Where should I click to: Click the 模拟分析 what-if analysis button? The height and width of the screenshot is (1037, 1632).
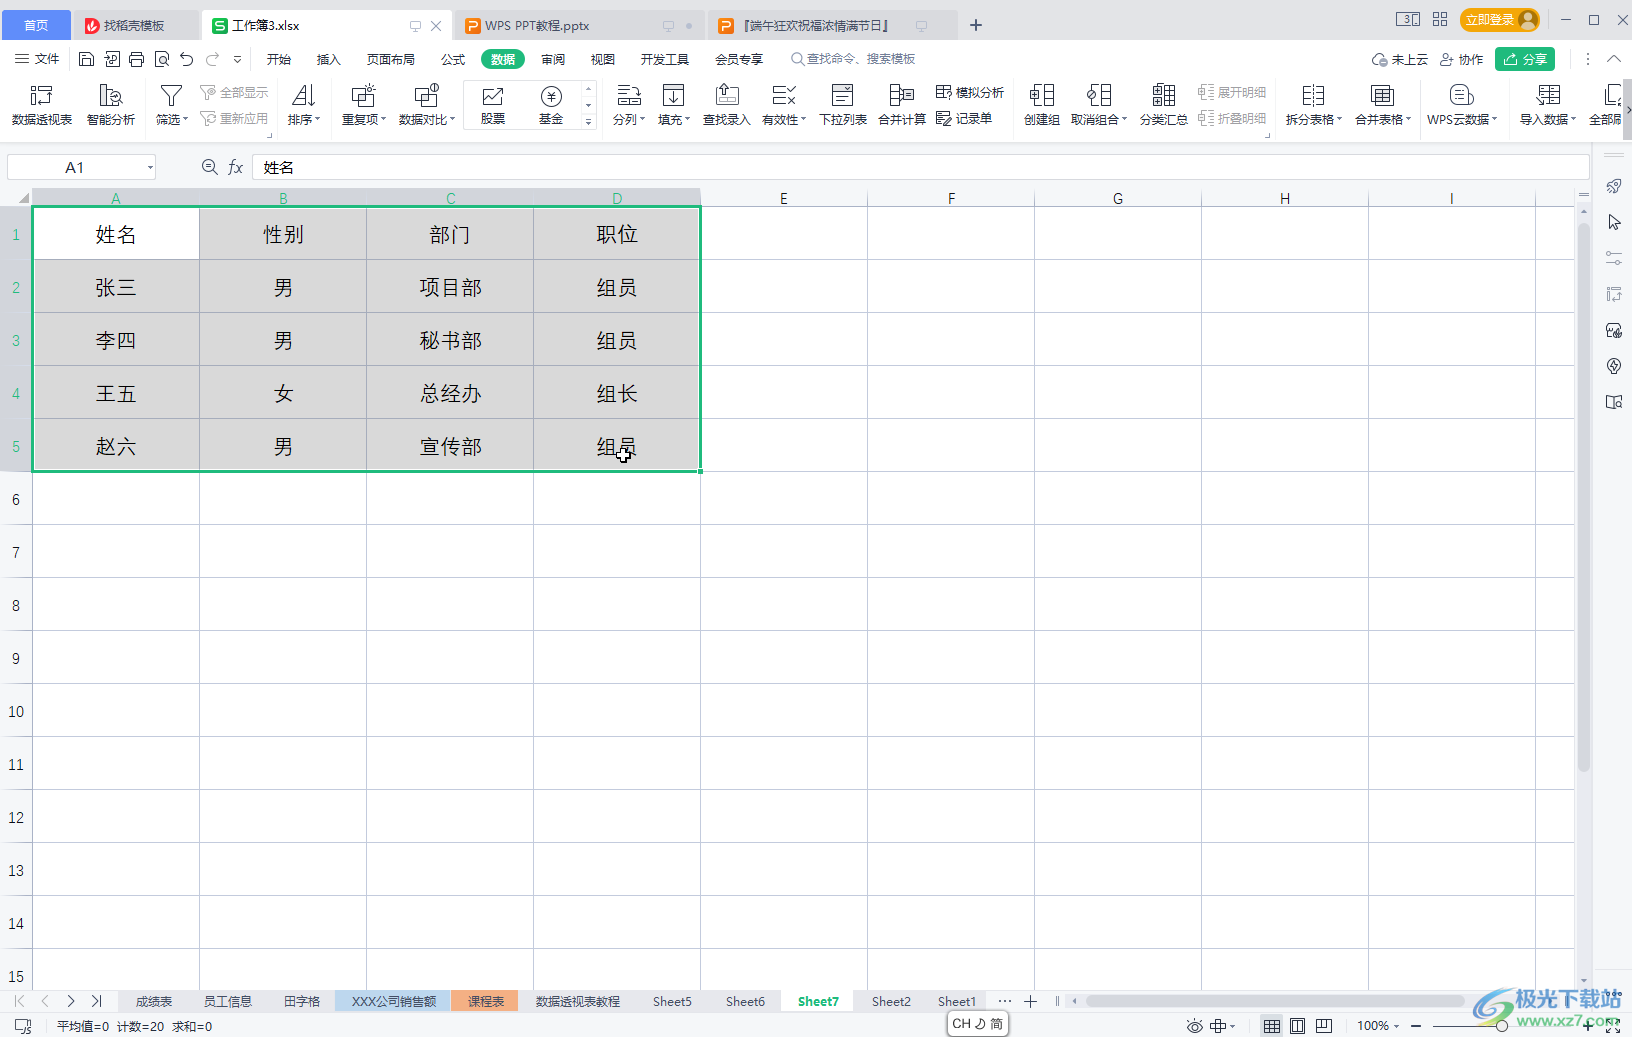969,92
